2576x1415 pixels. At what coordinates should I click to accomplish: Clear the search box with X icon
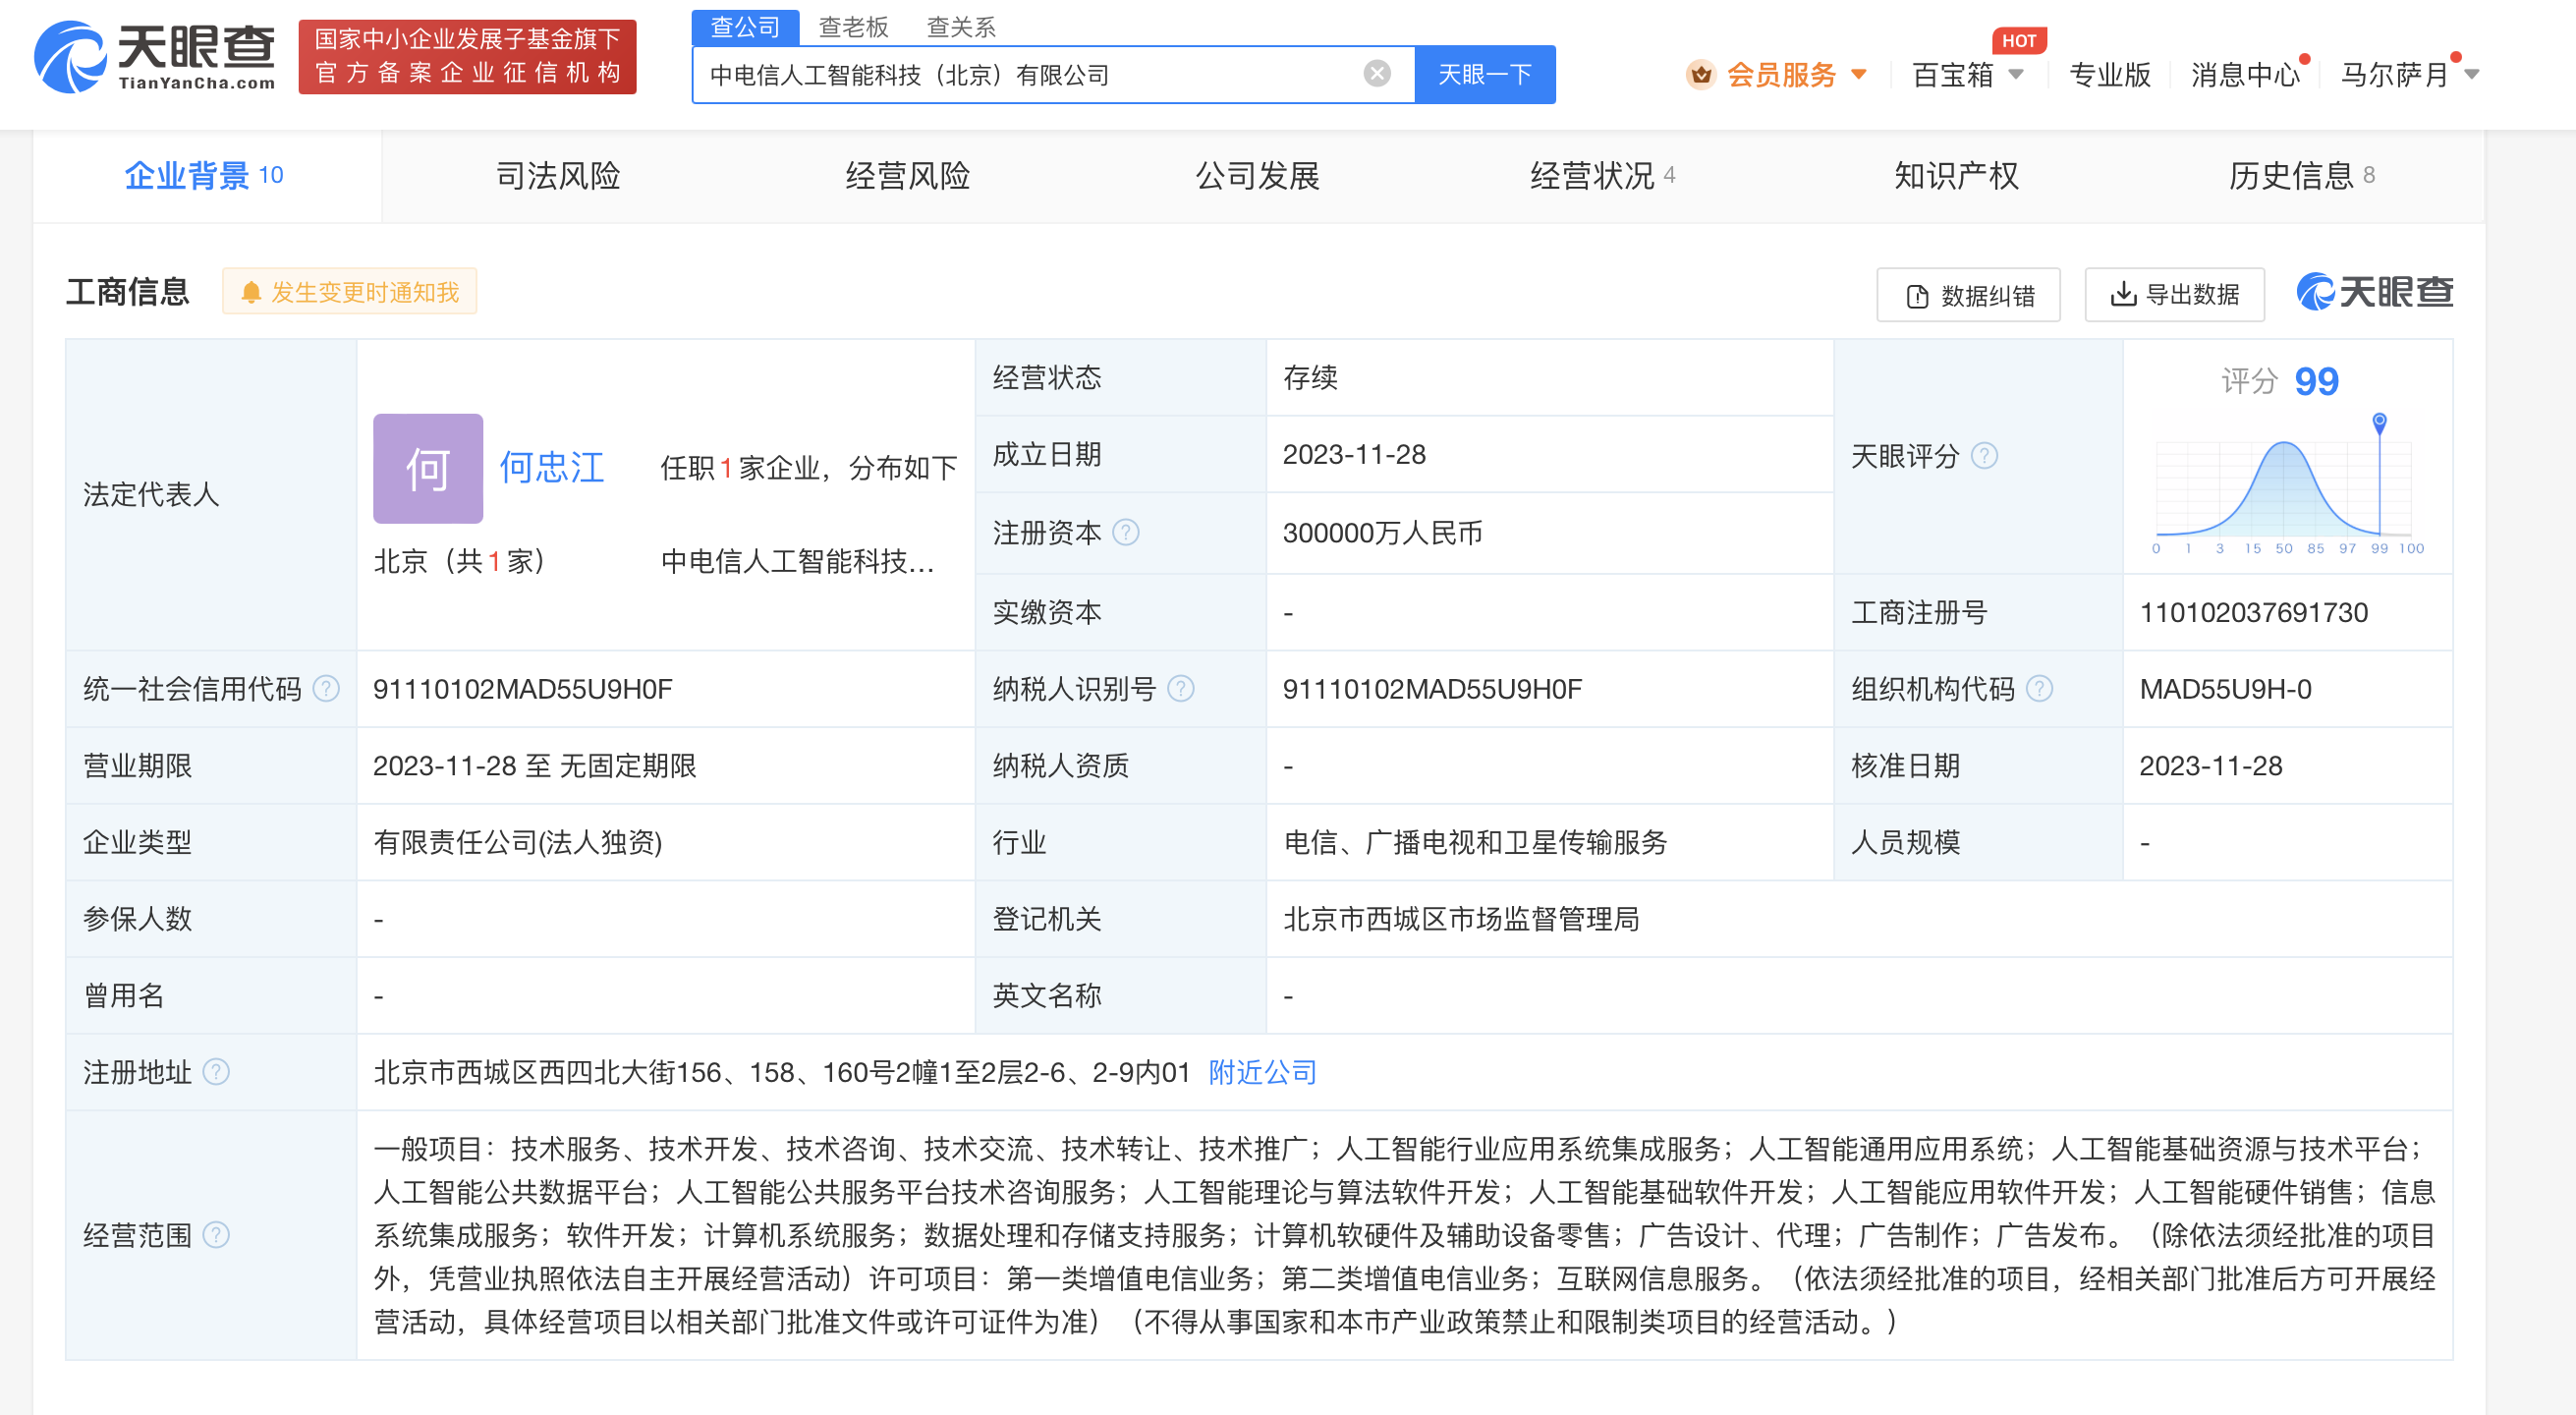(x=1377, y=74)
